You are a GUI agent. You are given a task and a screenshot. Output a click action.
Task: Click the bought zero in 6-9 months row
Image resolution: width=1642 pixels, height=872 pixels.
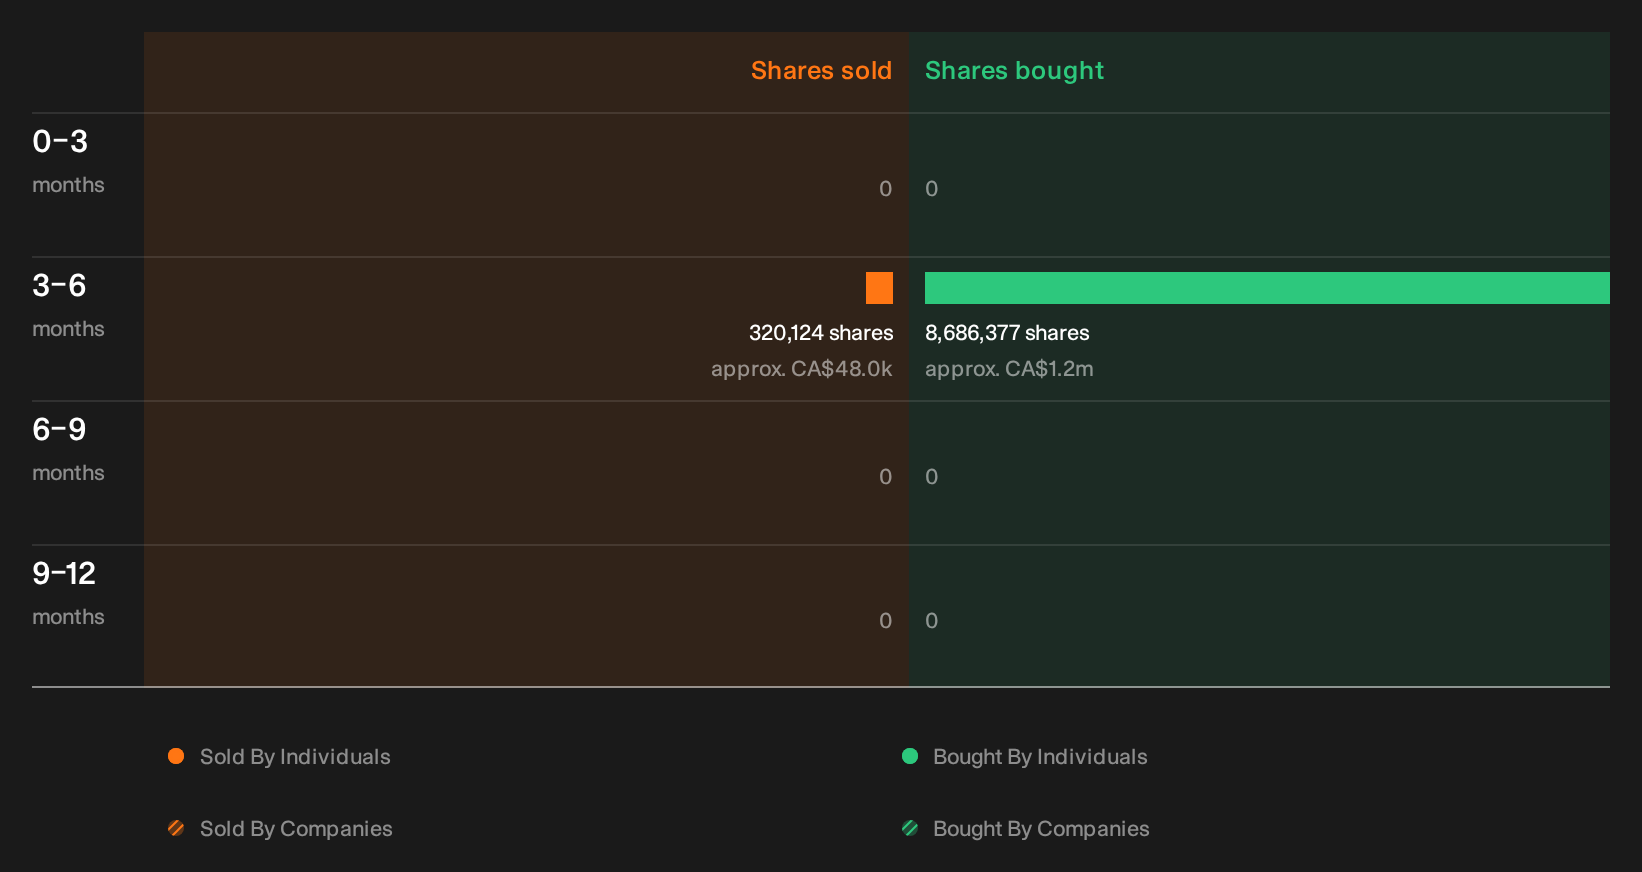pyautogui.click(x=931, y=477)
